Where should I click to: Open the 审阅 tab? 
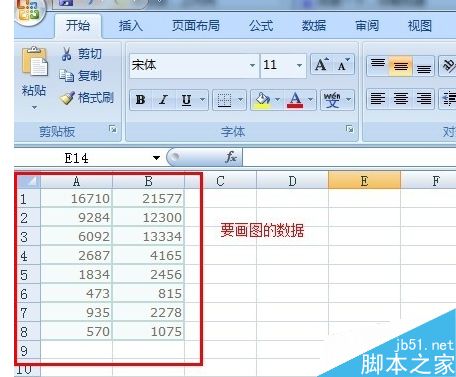(x=367, y=26)
